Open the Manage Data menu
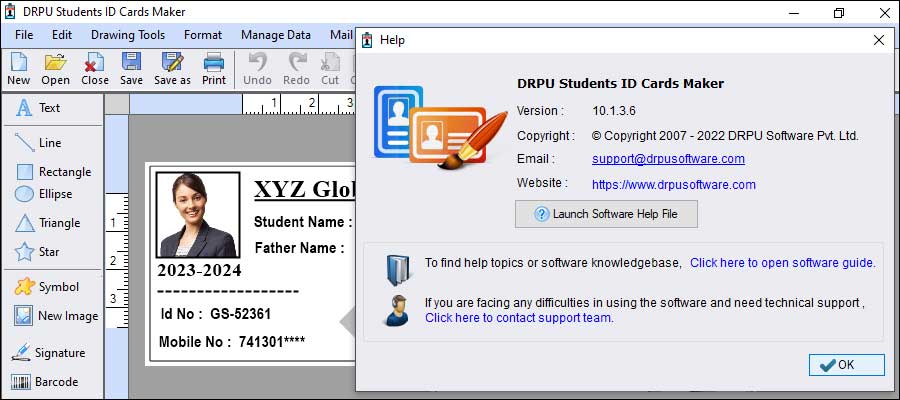Screen dimensions: 900x400 276,35
